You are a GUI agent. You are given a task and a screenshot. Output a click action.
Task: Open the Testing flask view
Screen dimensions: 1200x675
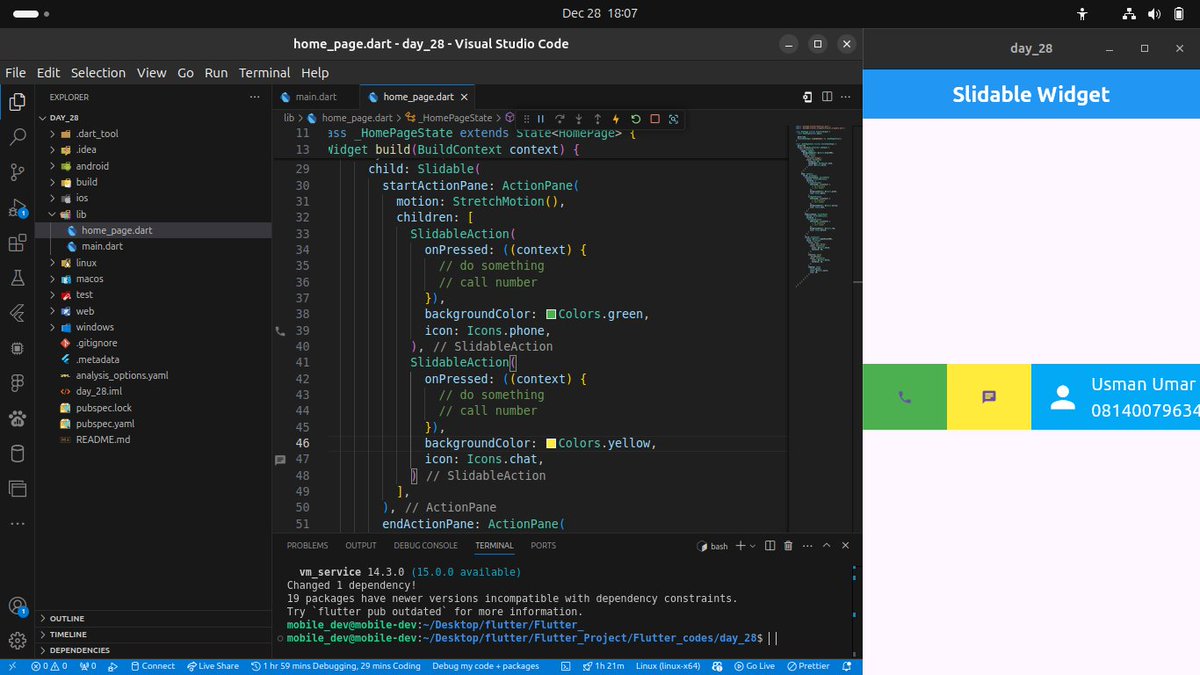[17, 278]
